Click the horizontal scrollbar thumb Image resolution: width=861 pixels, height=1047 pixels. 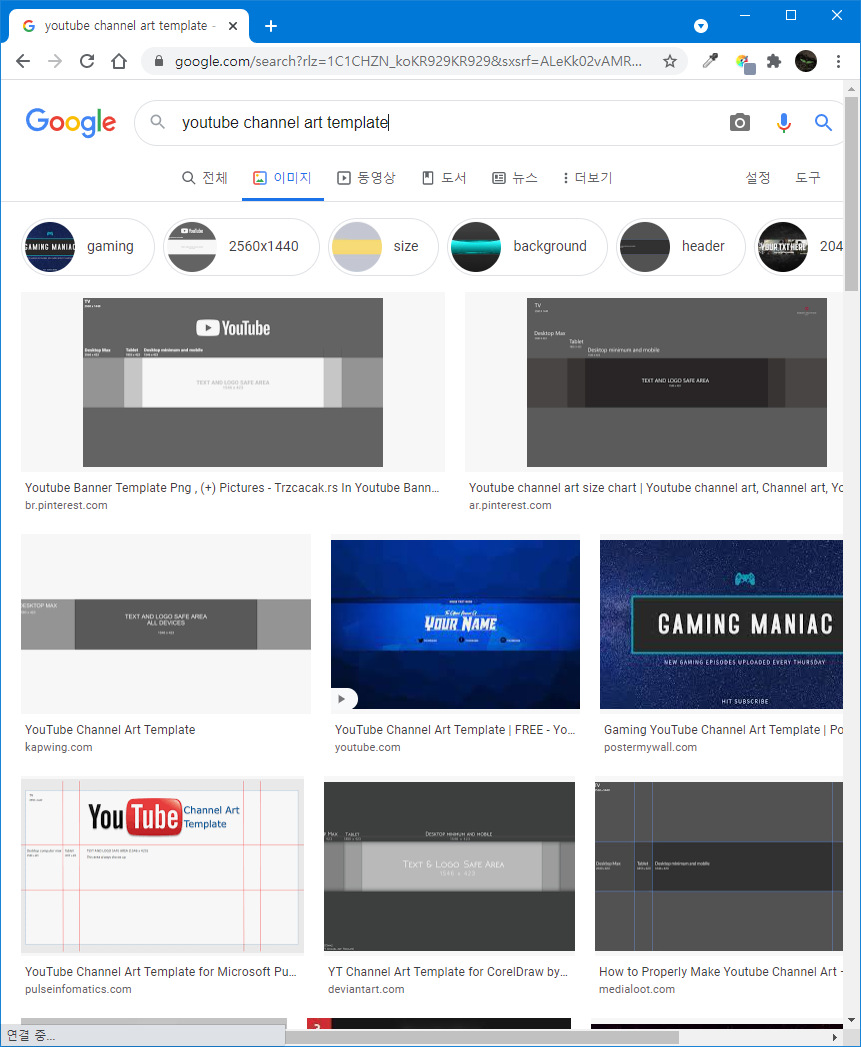[x=482, y=1038]
